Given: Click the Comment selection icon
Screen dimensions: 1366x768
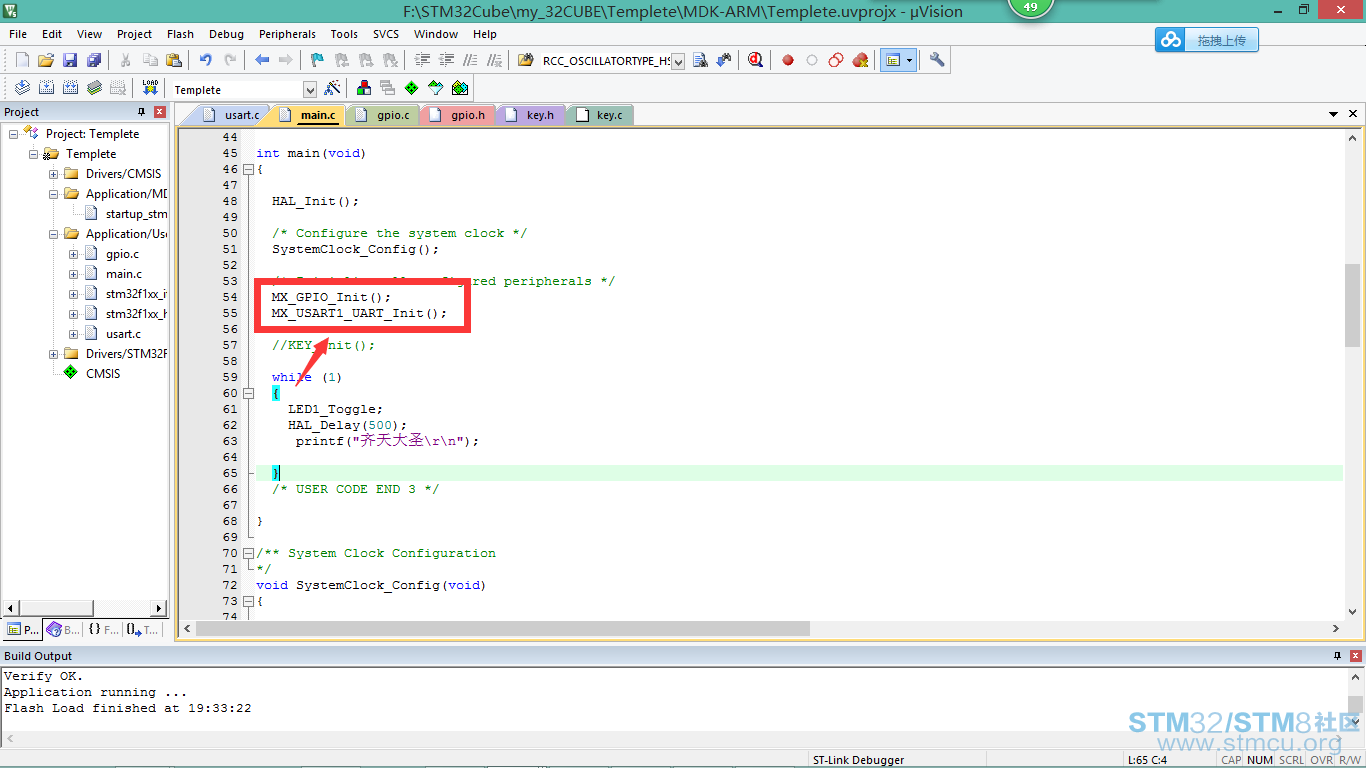Looking at the screenshot, I should coord(471,60).
